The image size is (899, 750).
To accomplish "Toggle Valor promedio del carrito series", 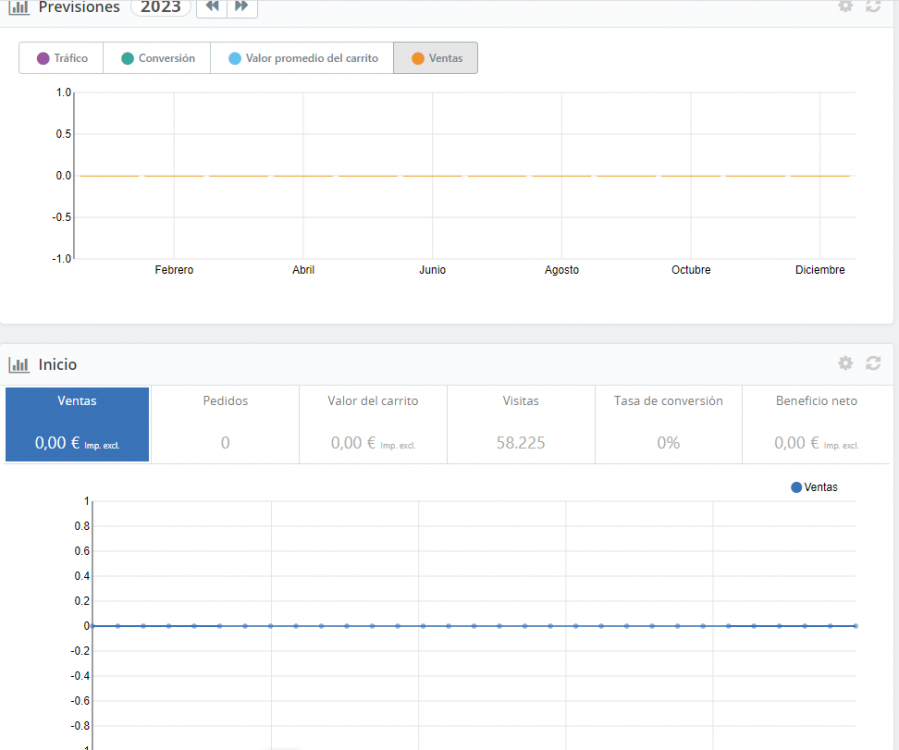I will click(302, 58).
